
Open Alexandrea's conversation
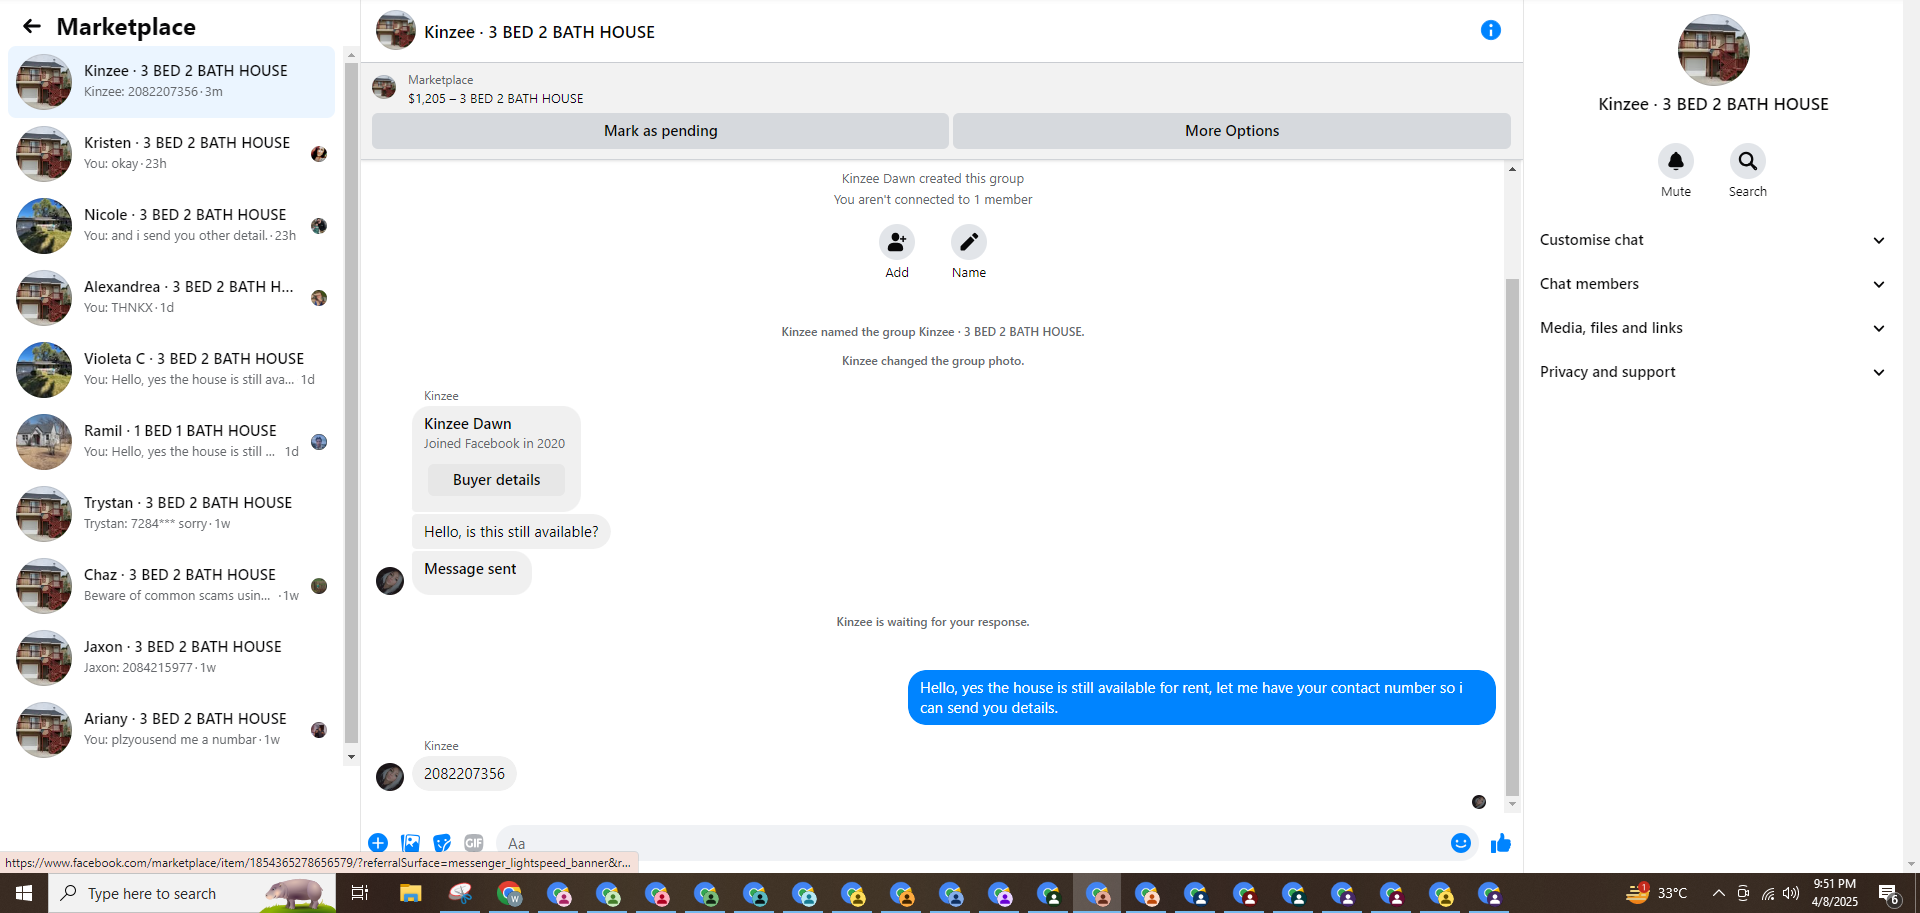point(172,298)
